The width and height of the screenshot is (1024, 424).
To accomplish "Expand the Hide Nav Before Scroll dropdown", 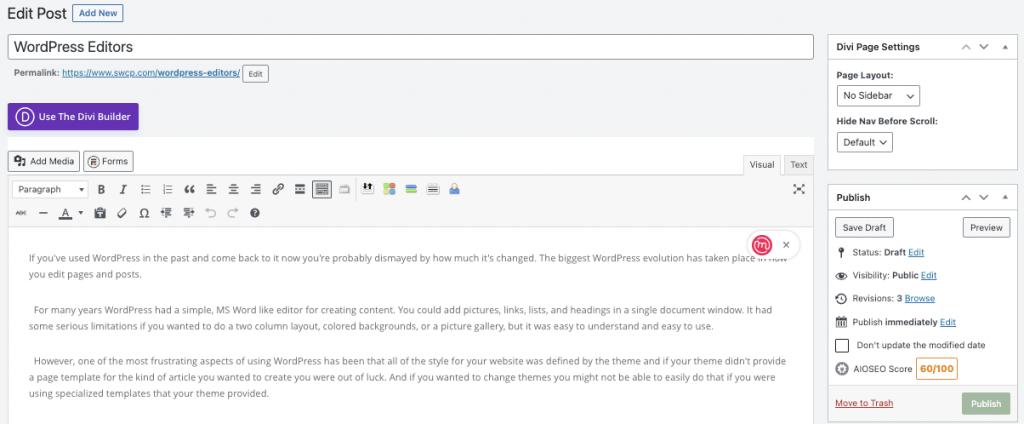I will [864, 142].
